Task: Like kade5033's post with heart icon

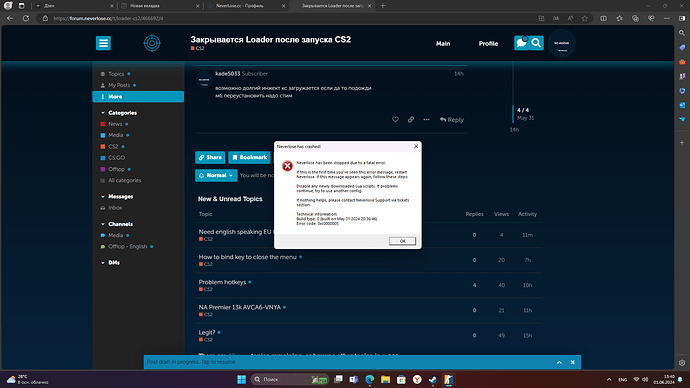Action: coord(395,120)
